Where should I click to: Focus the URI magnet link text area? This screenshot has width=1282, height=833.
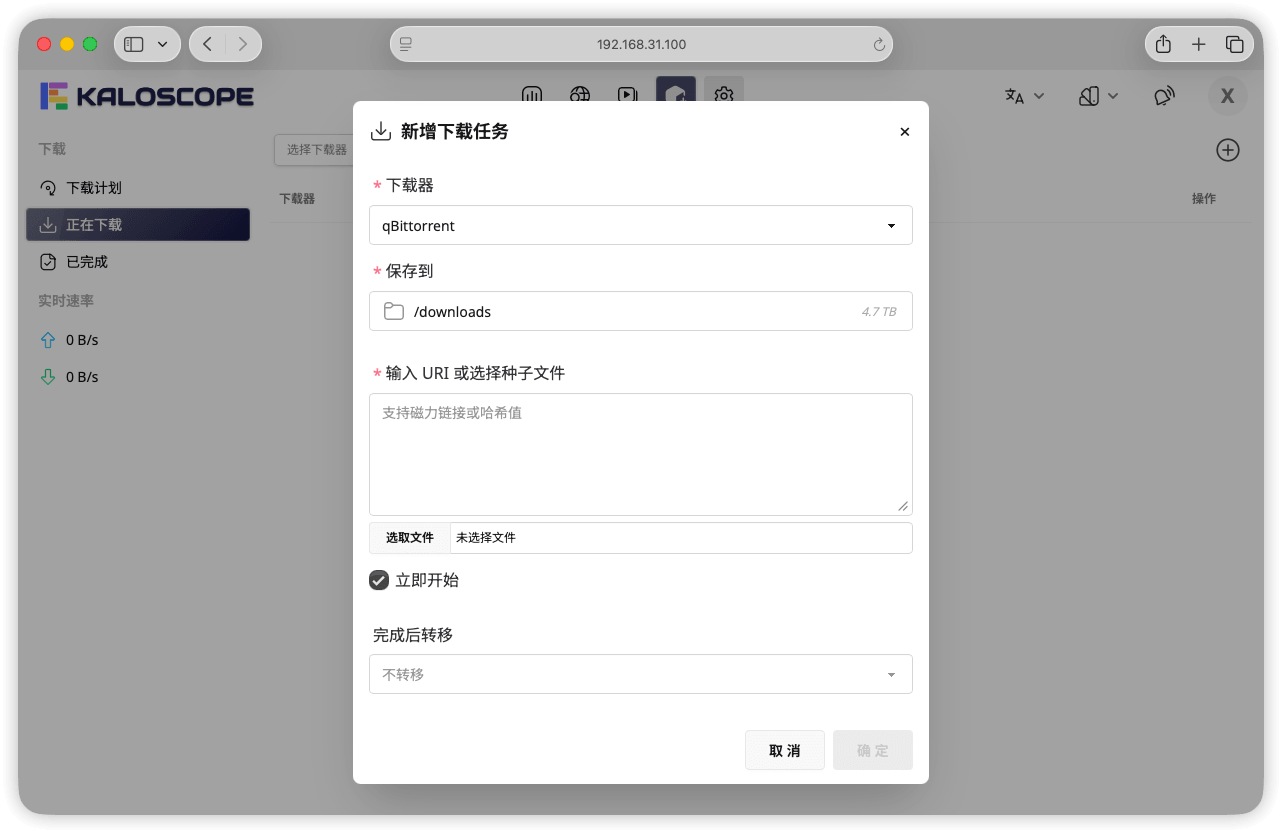click(641, 454)
